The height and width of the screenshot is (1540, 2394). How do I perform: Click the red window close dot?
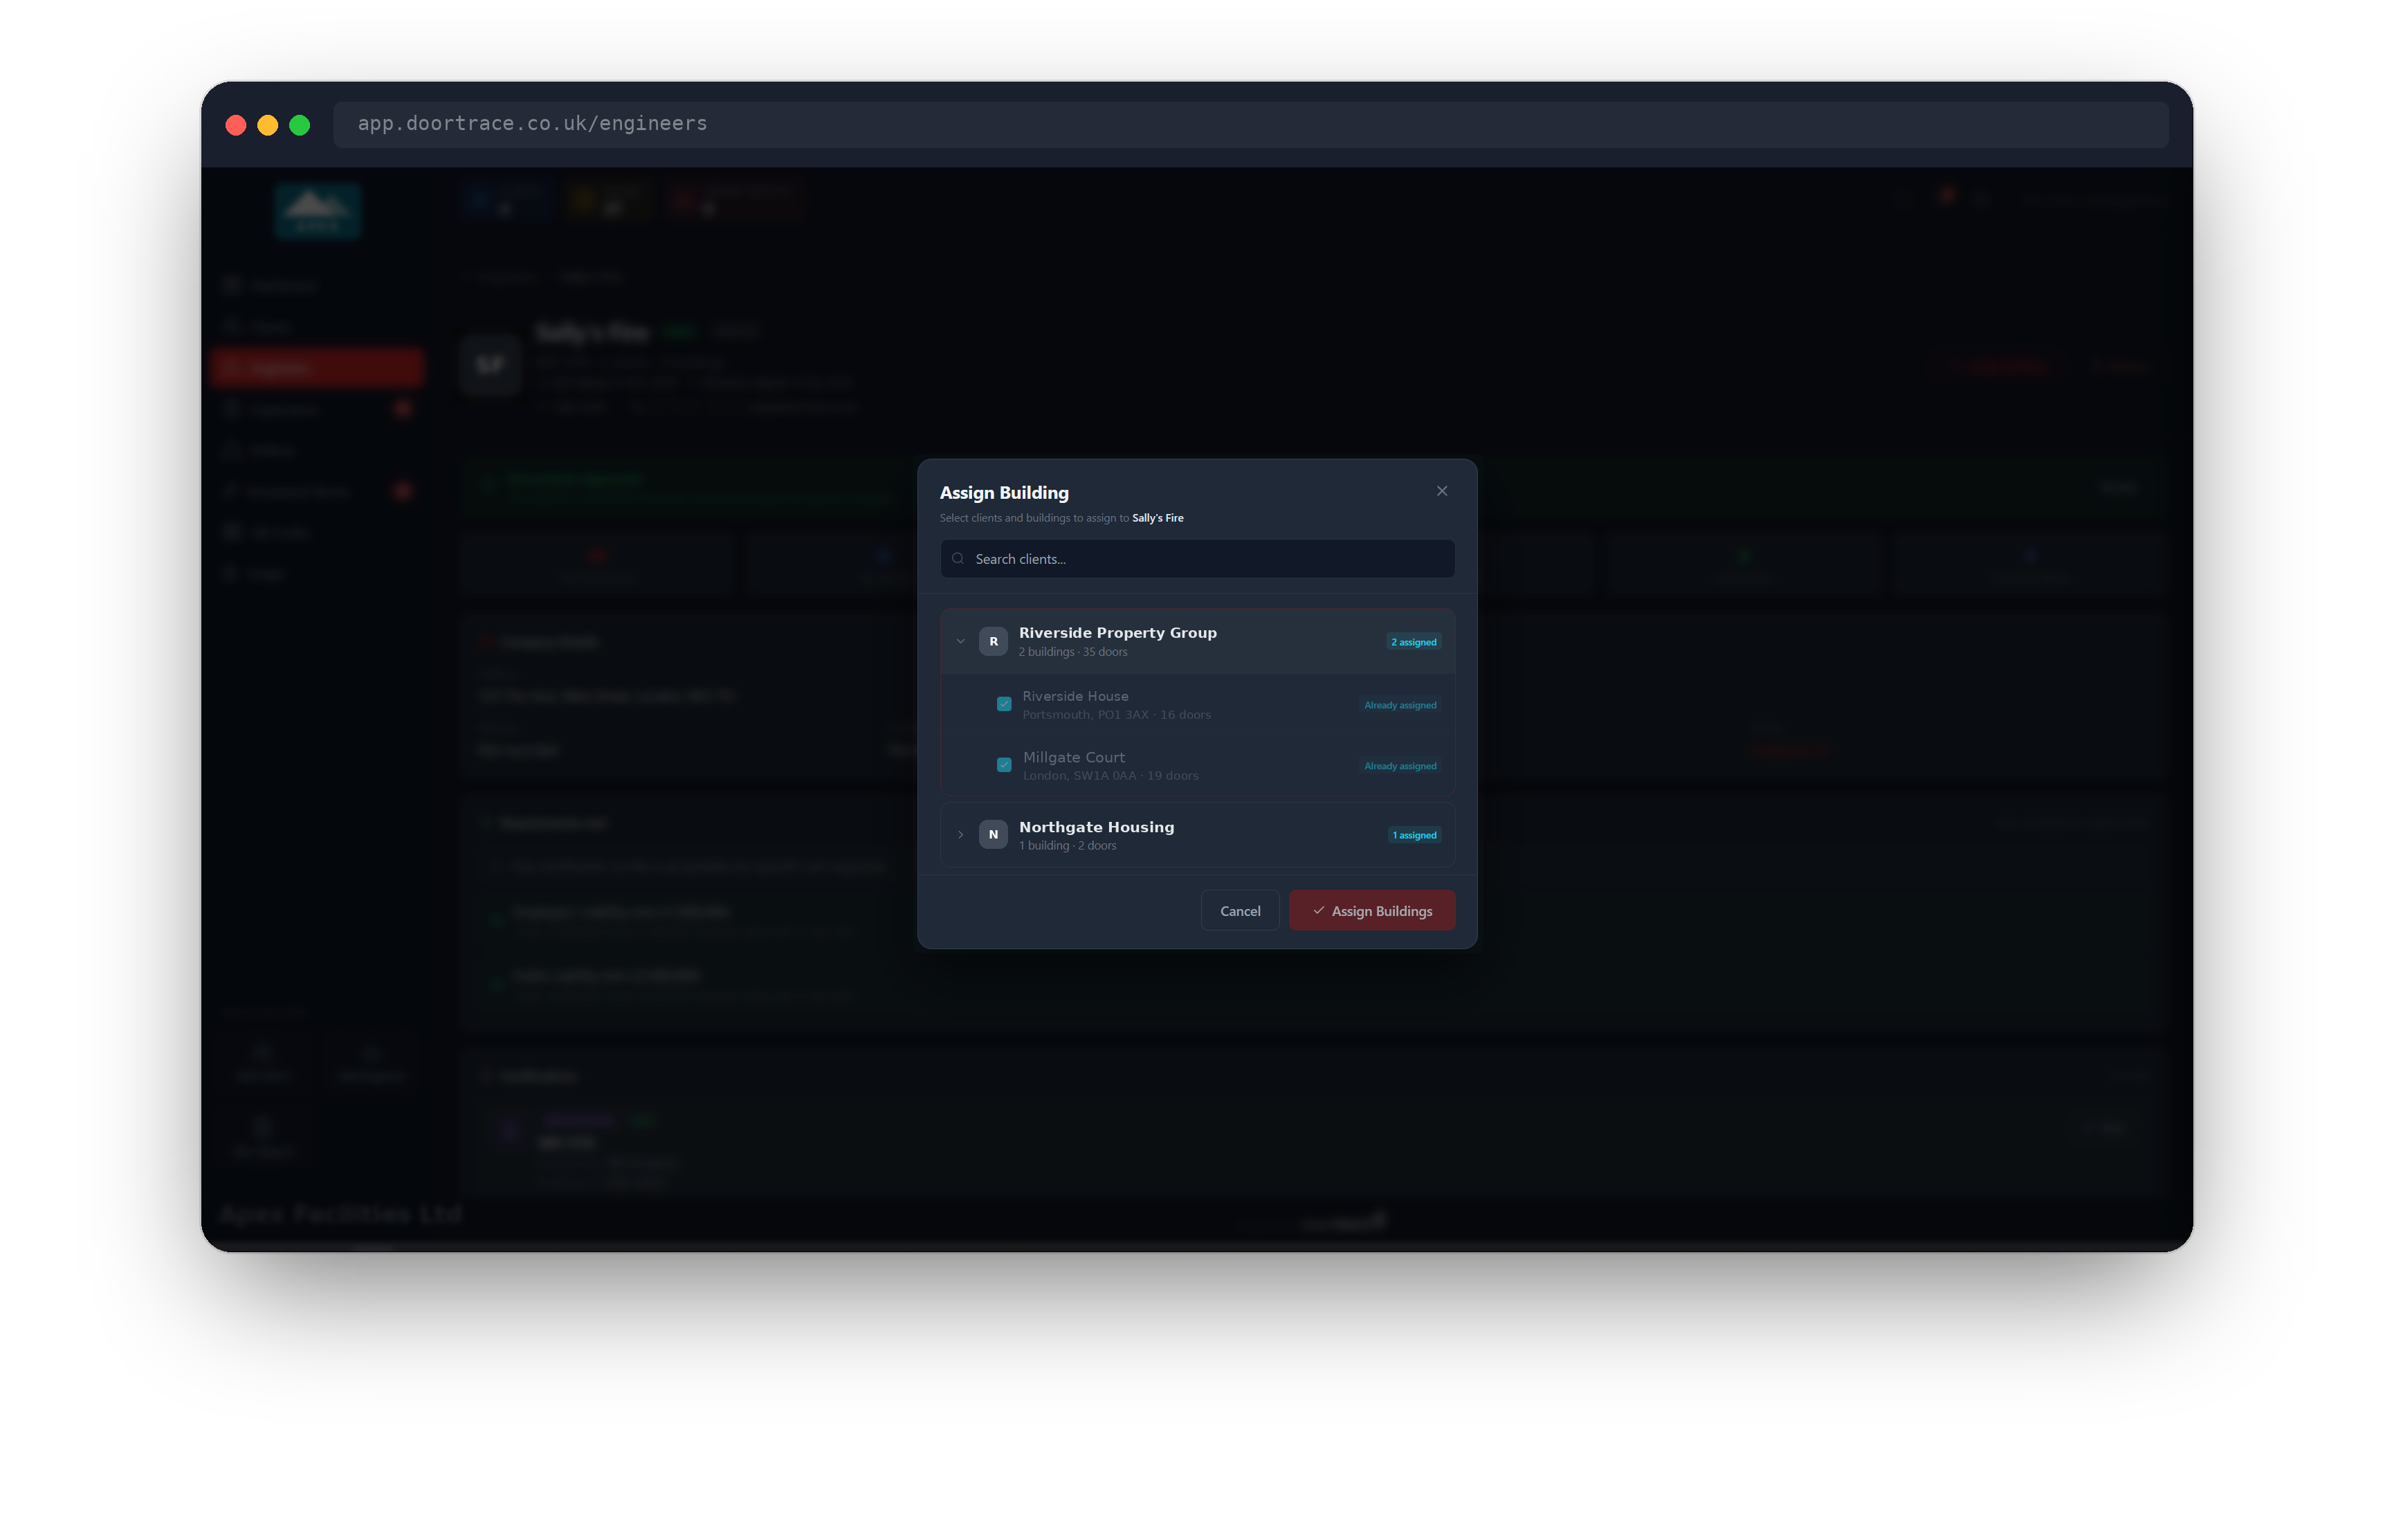236,125
